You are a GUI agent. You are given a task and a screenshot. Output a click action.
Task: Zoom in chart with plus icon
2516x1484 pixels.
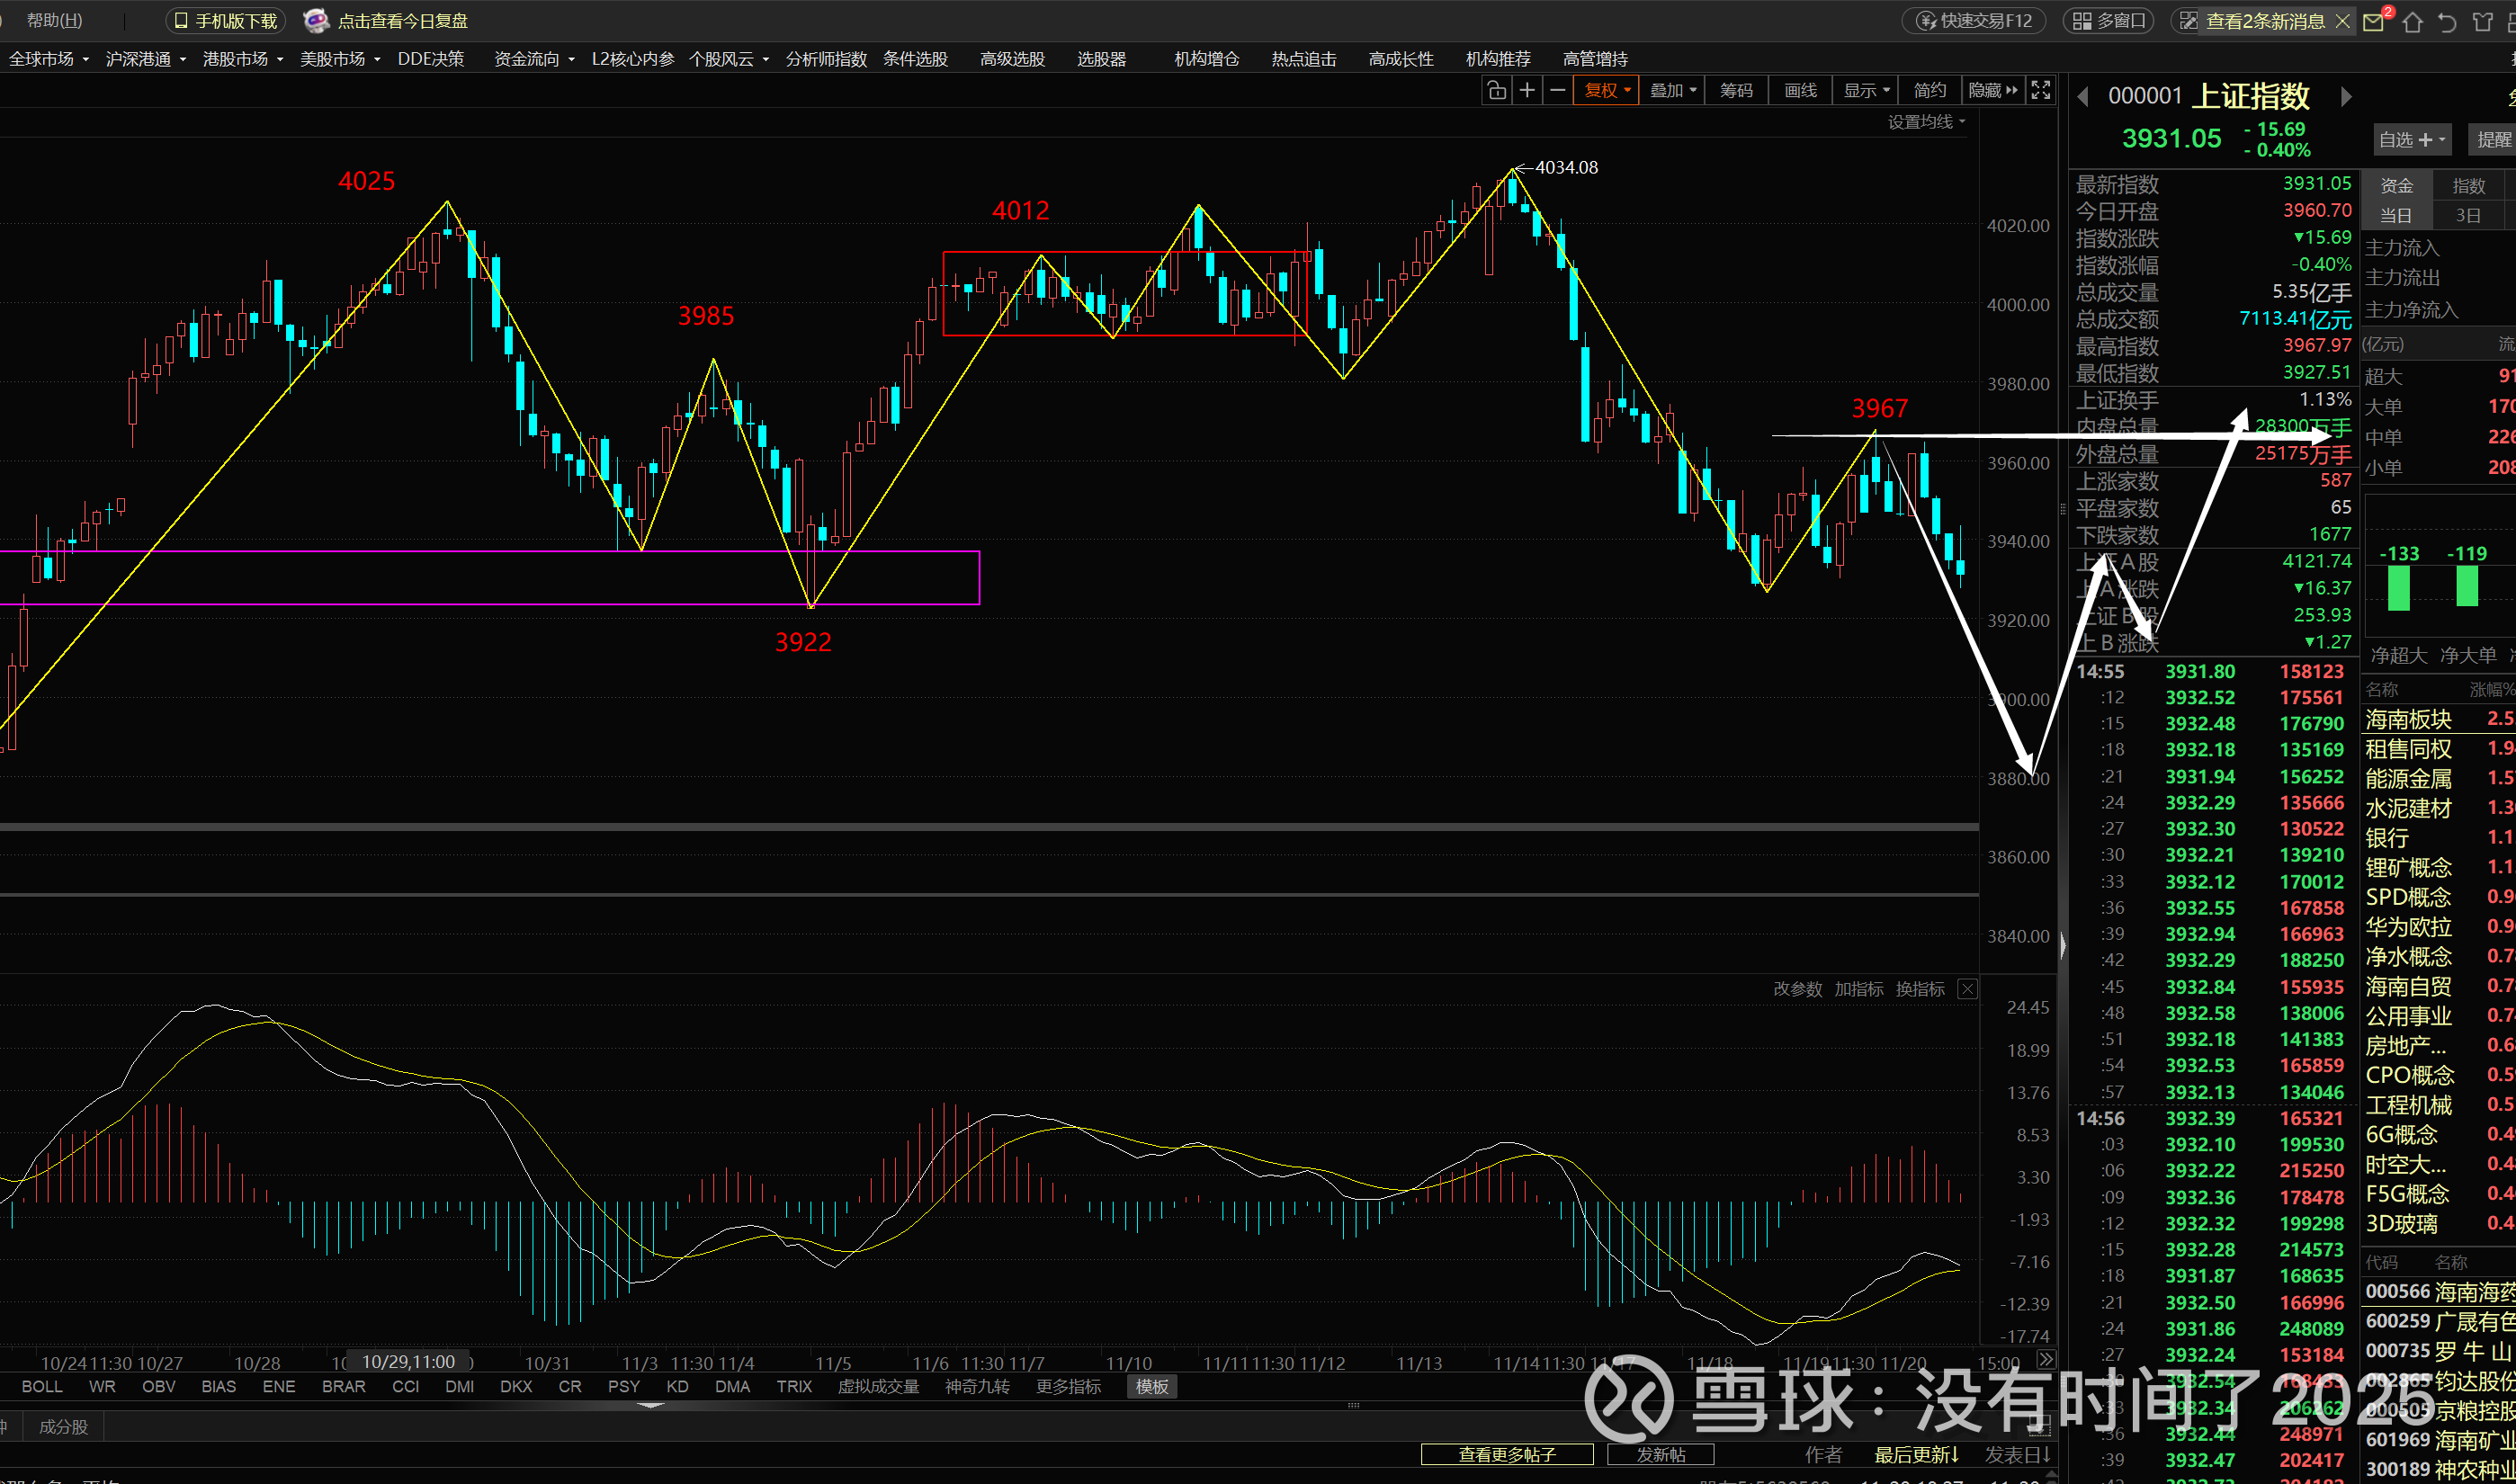pos(1527,91)
